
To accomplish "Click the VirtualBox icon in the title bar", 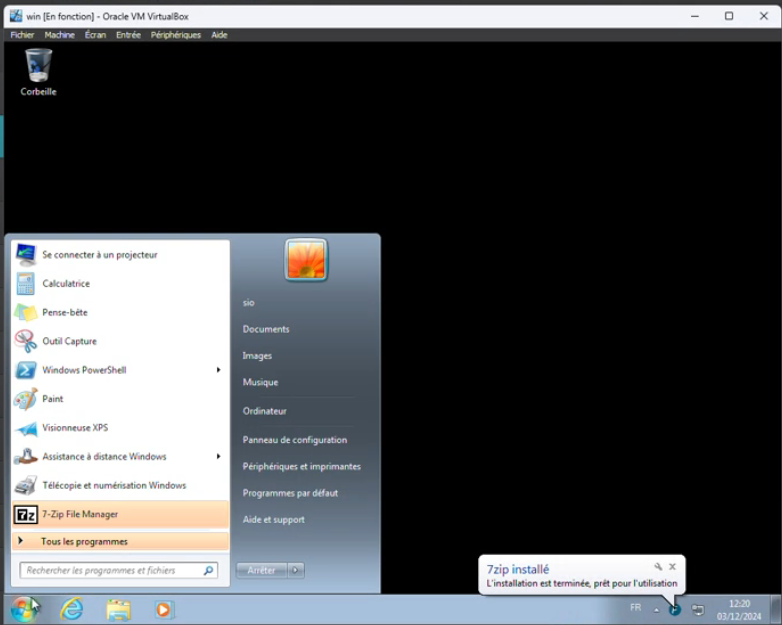I will click(16, 16).
